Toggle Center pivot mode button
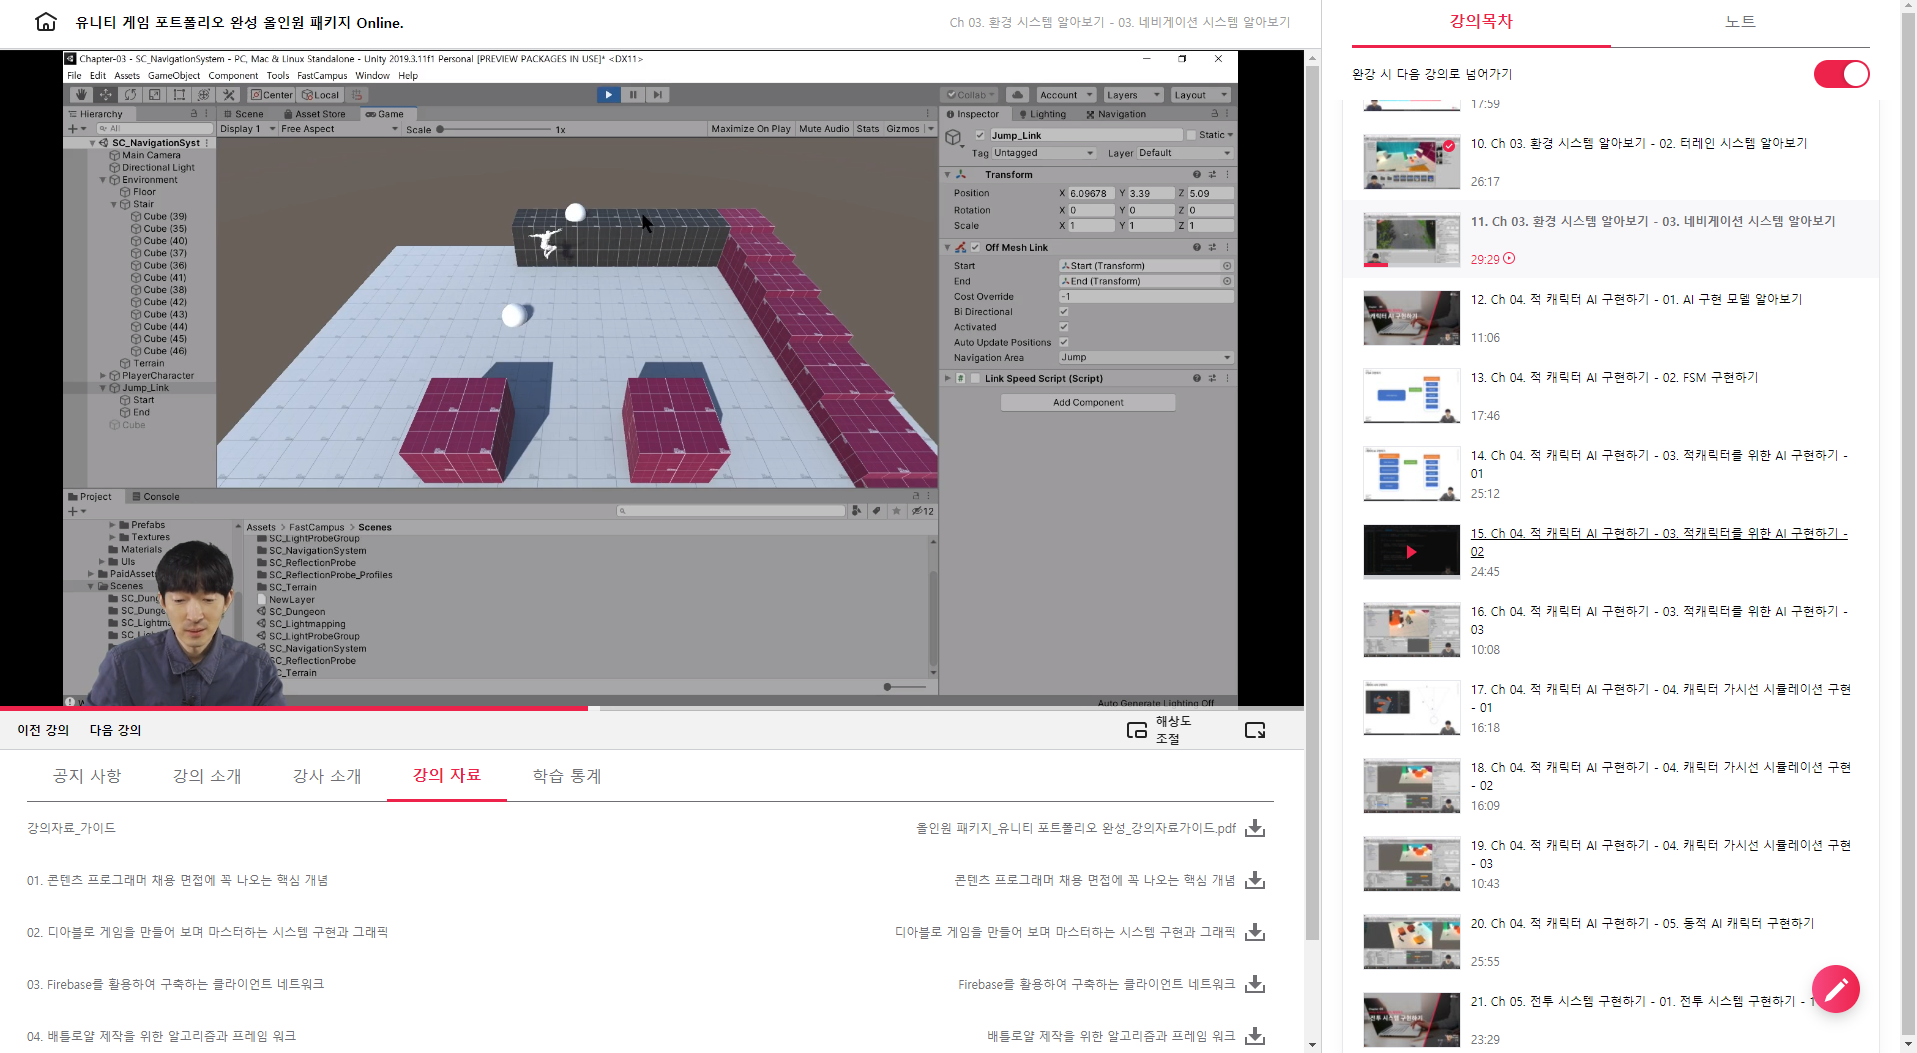This screenshot has height=1053, width=1917. click(271, 95)
